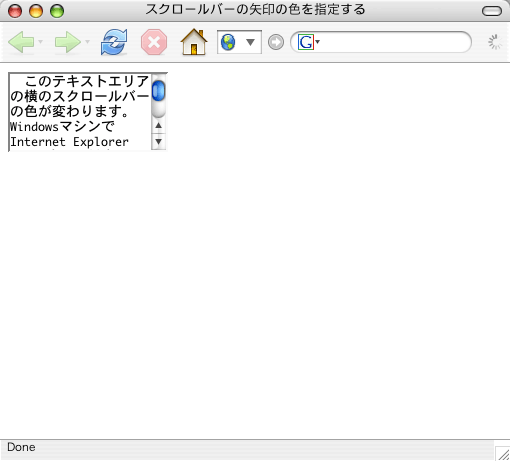
Task: Click the green Forward arrow button
Action: click(x=68, y=42)
